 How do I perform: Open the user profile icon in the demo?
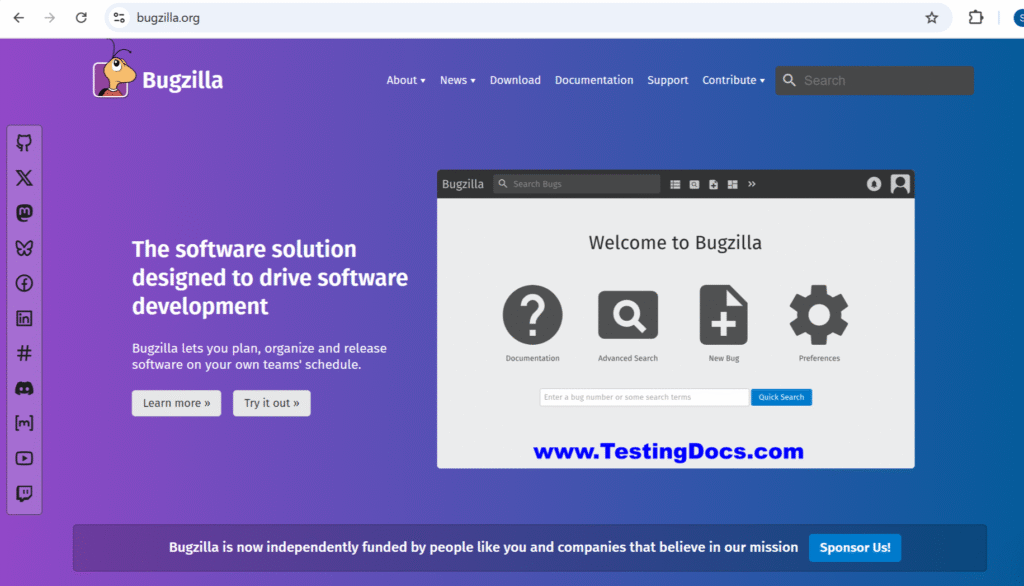tap(899, 184)
